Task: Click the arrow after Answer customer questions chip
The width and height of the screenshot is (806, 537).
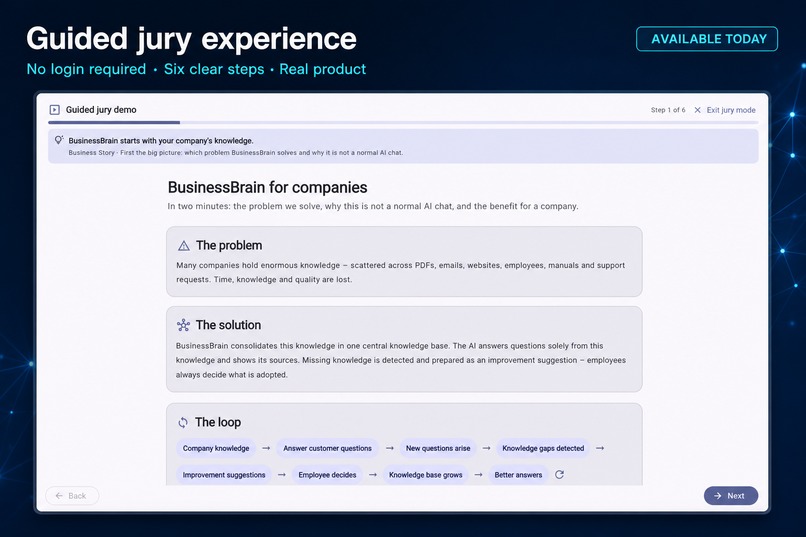Action: click(x=390, y=448)
